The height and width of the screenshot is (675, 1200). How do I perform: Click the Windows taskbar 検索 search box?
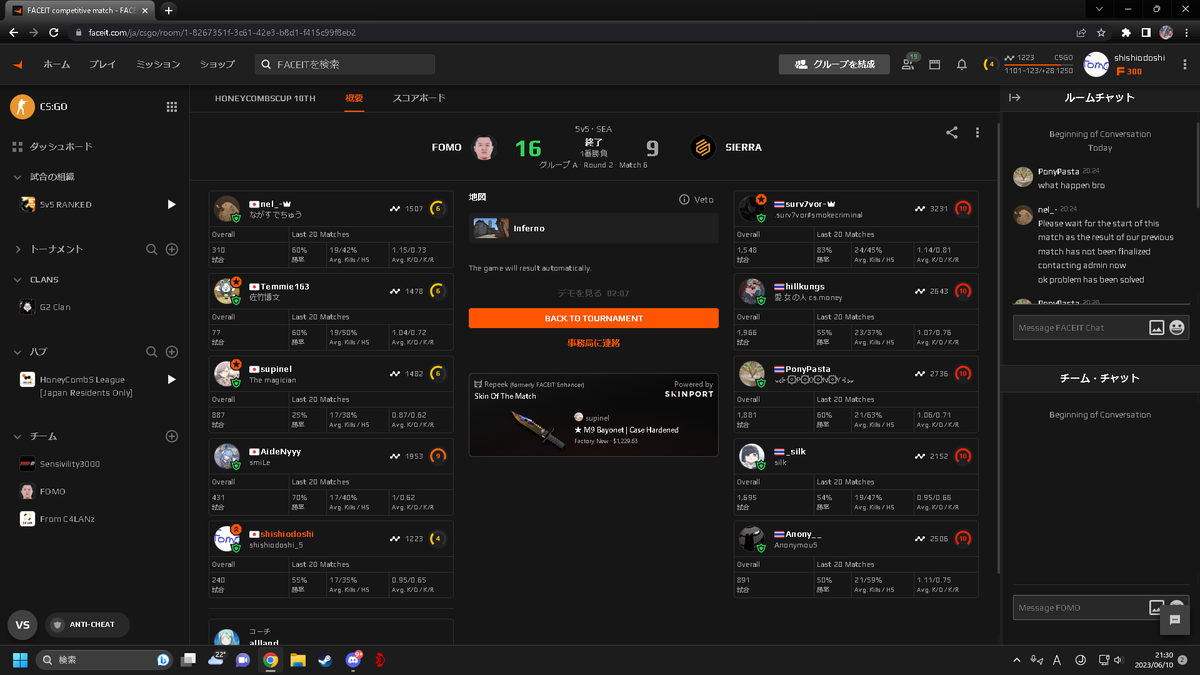(x=106, y=660)
